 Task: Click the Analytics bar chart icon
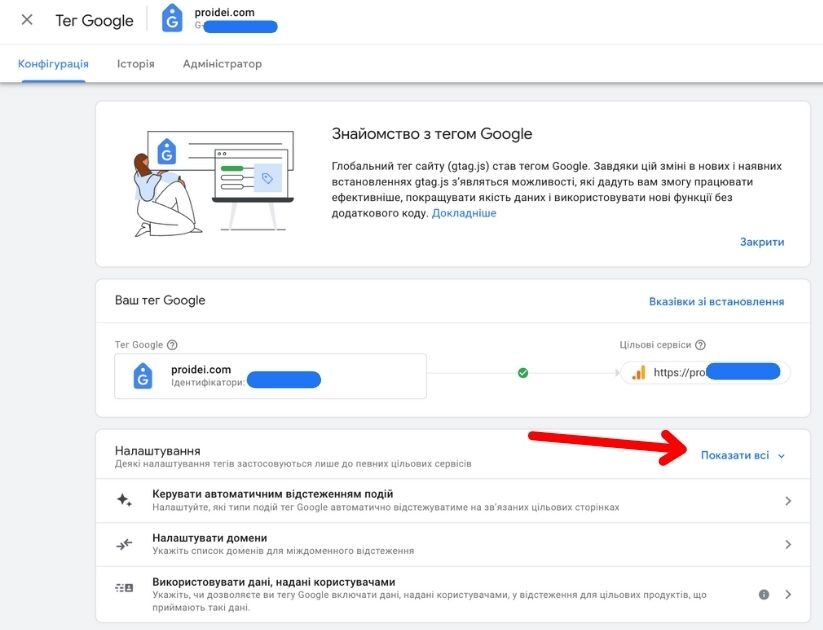tap(639, 373)
